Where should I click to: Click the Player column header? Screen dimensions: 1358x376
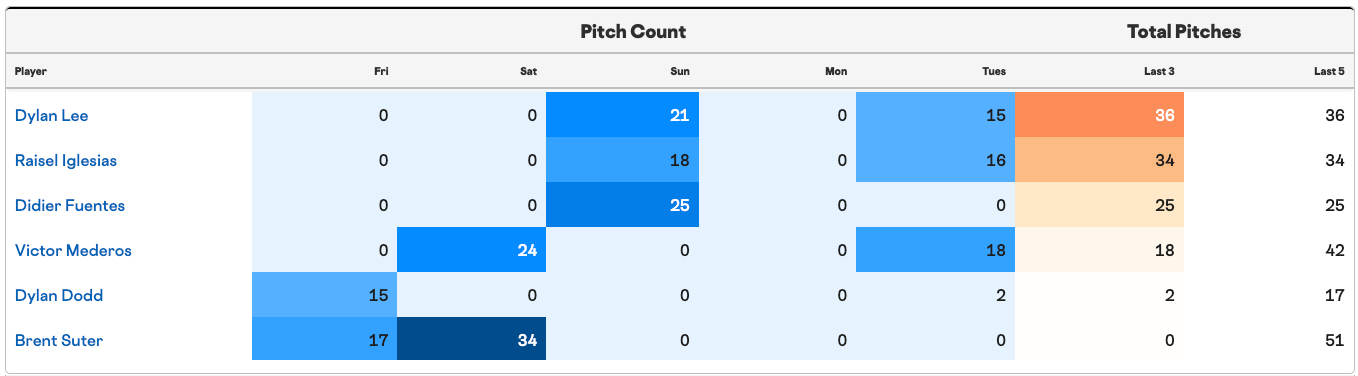[x=31, y=72]
